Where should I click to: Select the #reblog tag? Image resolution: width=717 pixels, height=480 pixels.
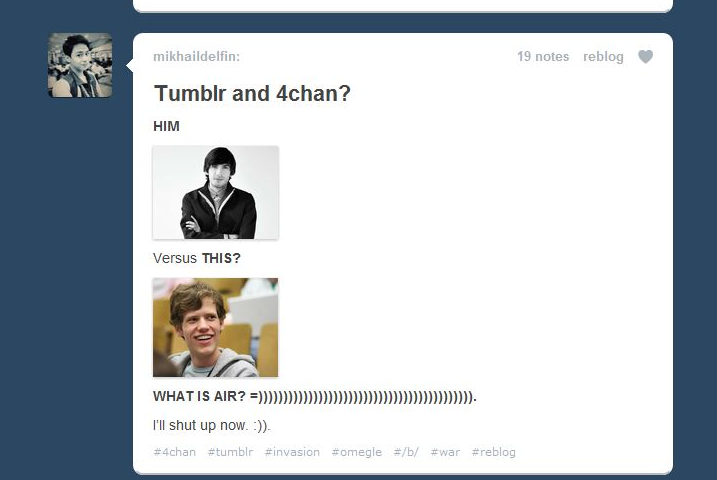(493, 452)
